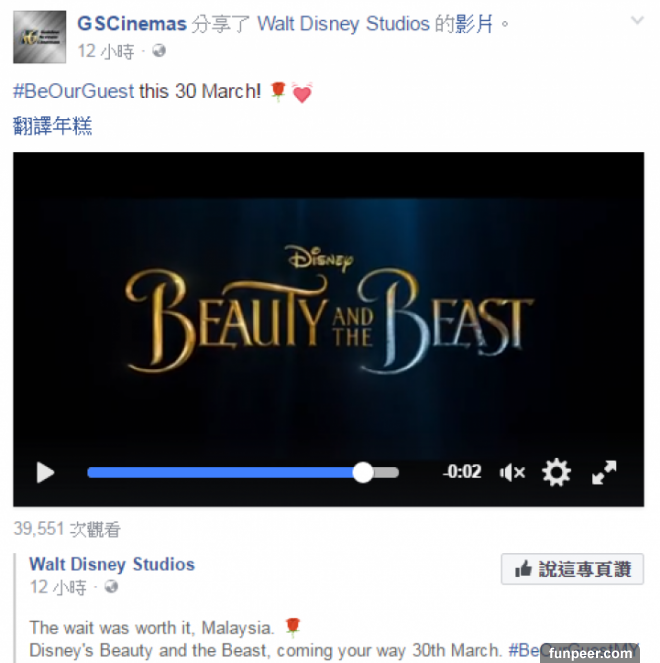Play the Beauty and the Beast video

point(45,472)
